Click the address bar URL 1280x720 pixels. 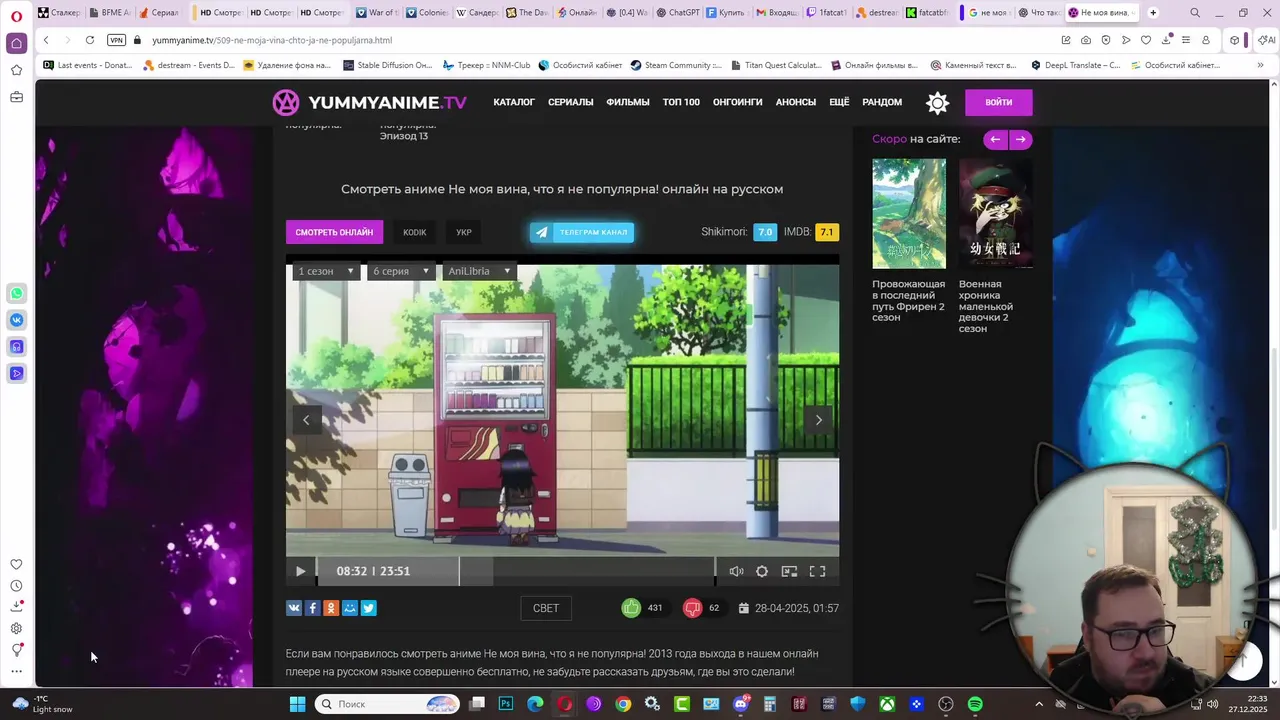pyautogui.click(x=272, y=40)
